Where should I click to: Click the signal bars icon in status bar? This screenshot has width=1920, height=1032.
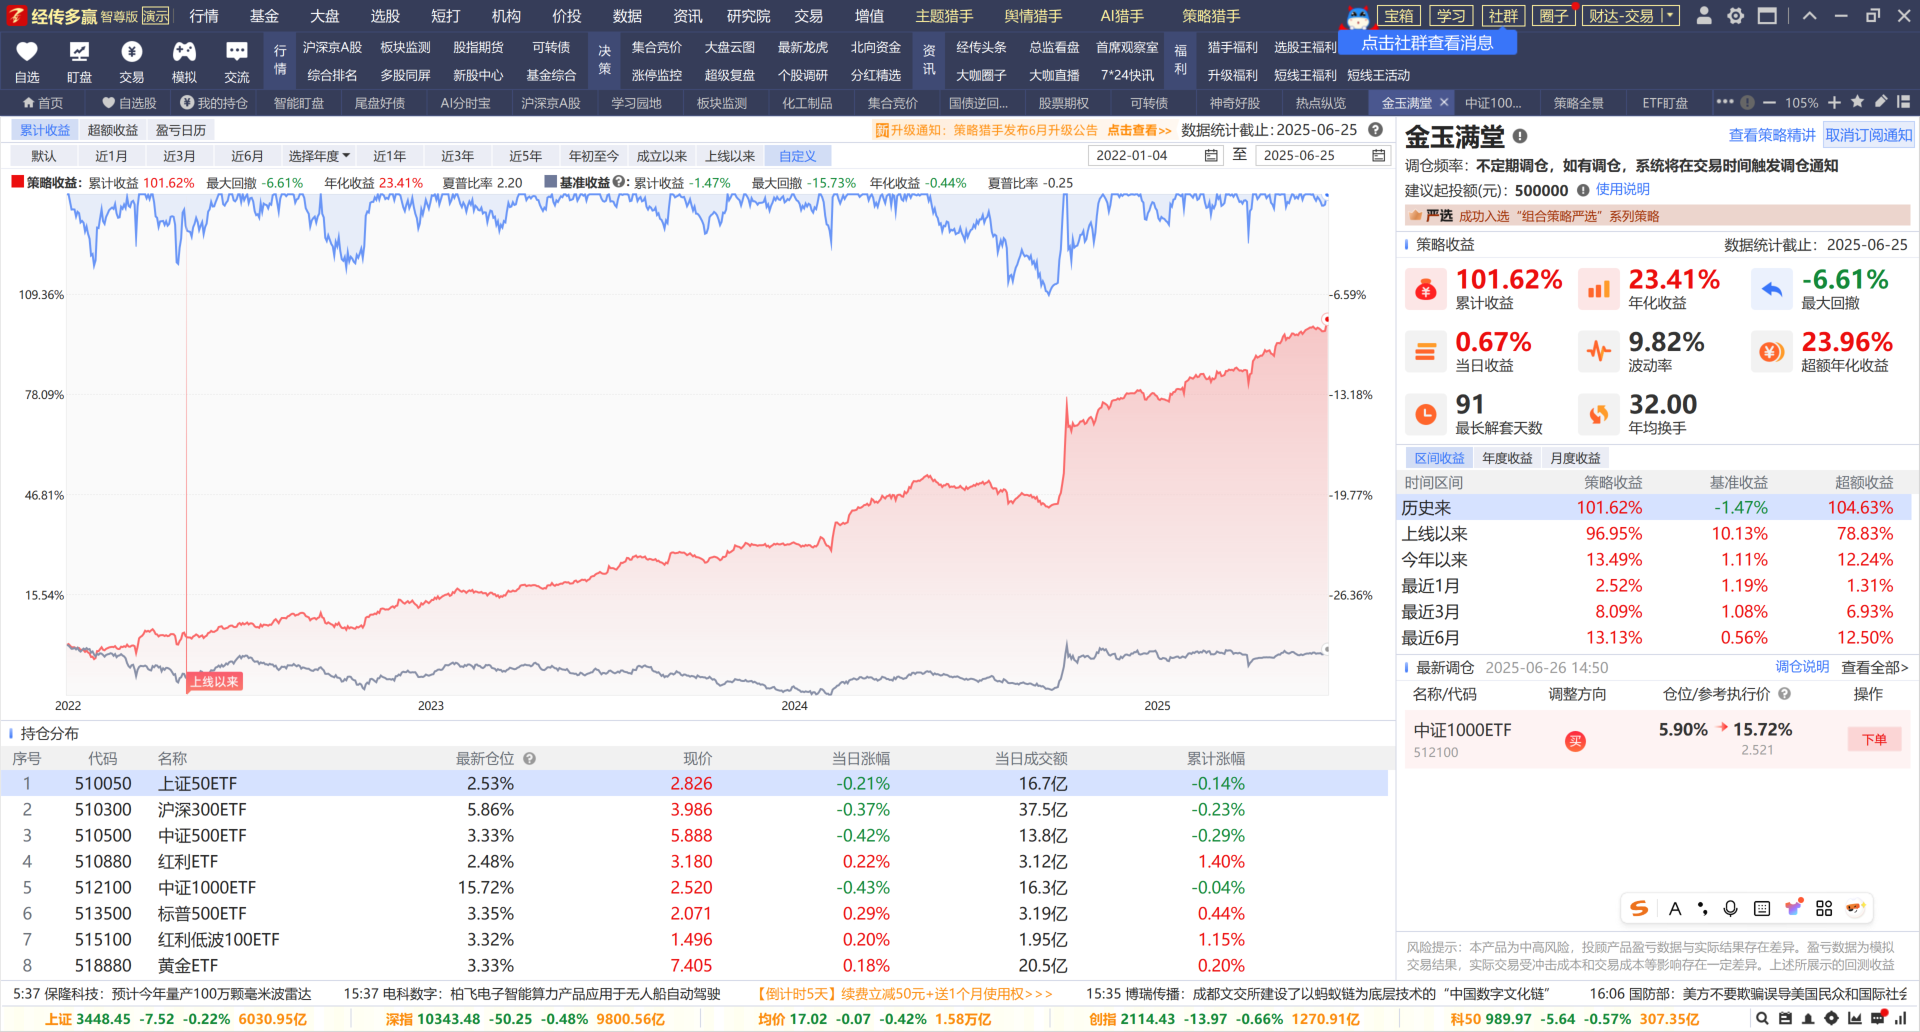point(1899,1019)
